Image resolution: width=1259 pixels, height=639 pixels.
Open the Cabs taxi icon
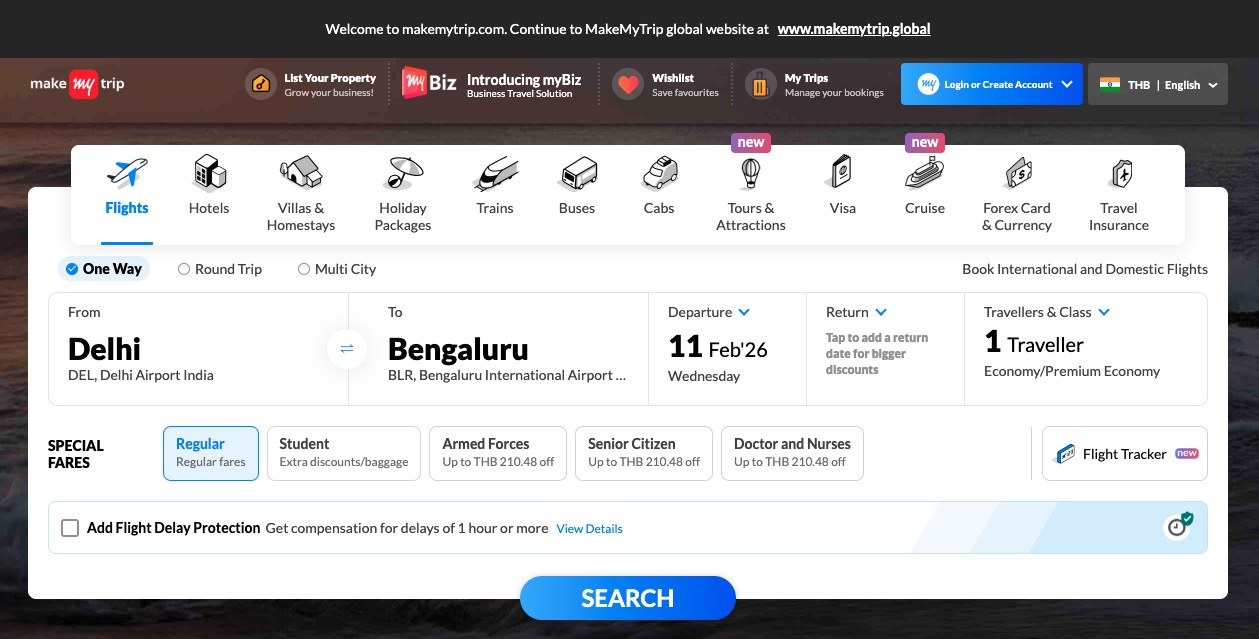tap(659, 174)
